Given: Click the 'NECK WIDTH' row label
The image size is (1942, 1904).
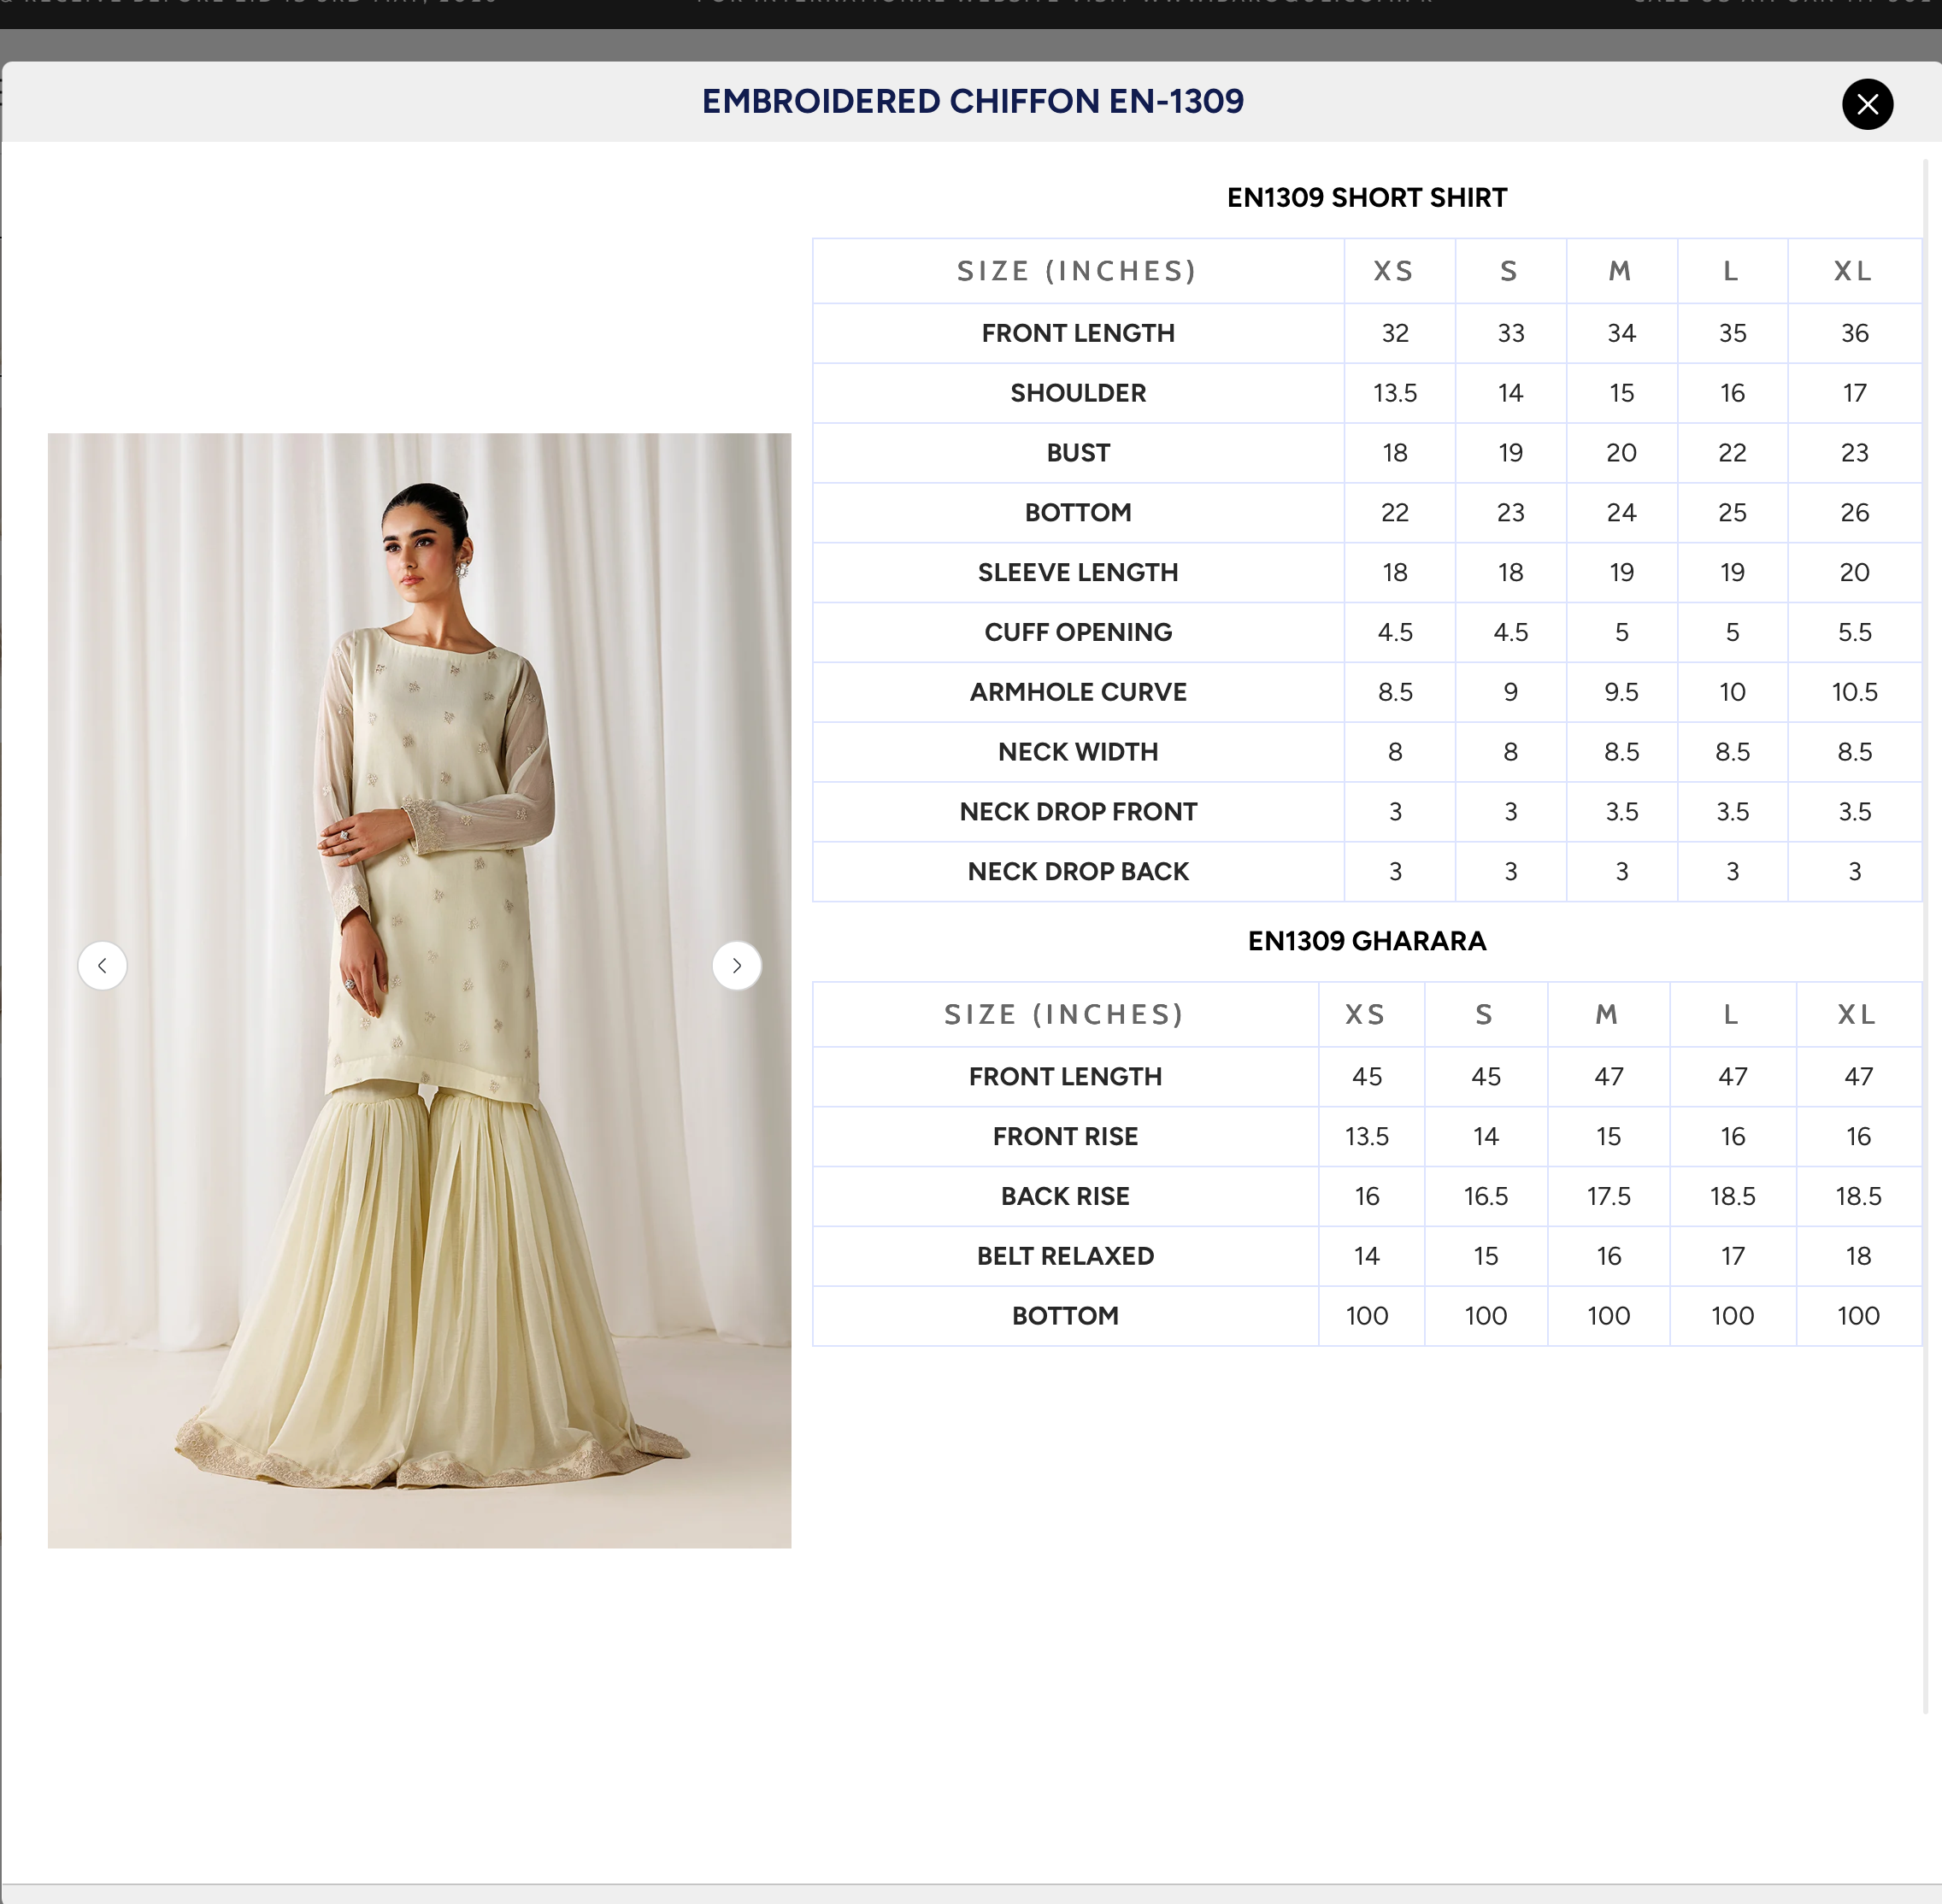Looking at the screenshot, I should coord(1078,752).
